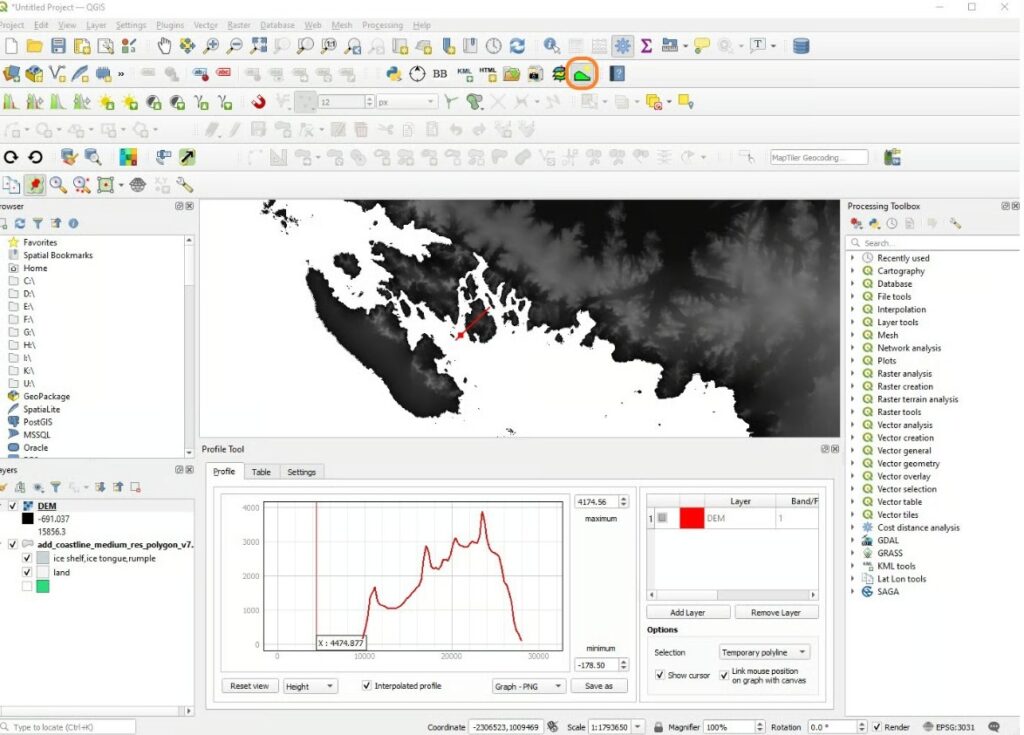Click the EPSG:3031 projection status button

[949, 727]
